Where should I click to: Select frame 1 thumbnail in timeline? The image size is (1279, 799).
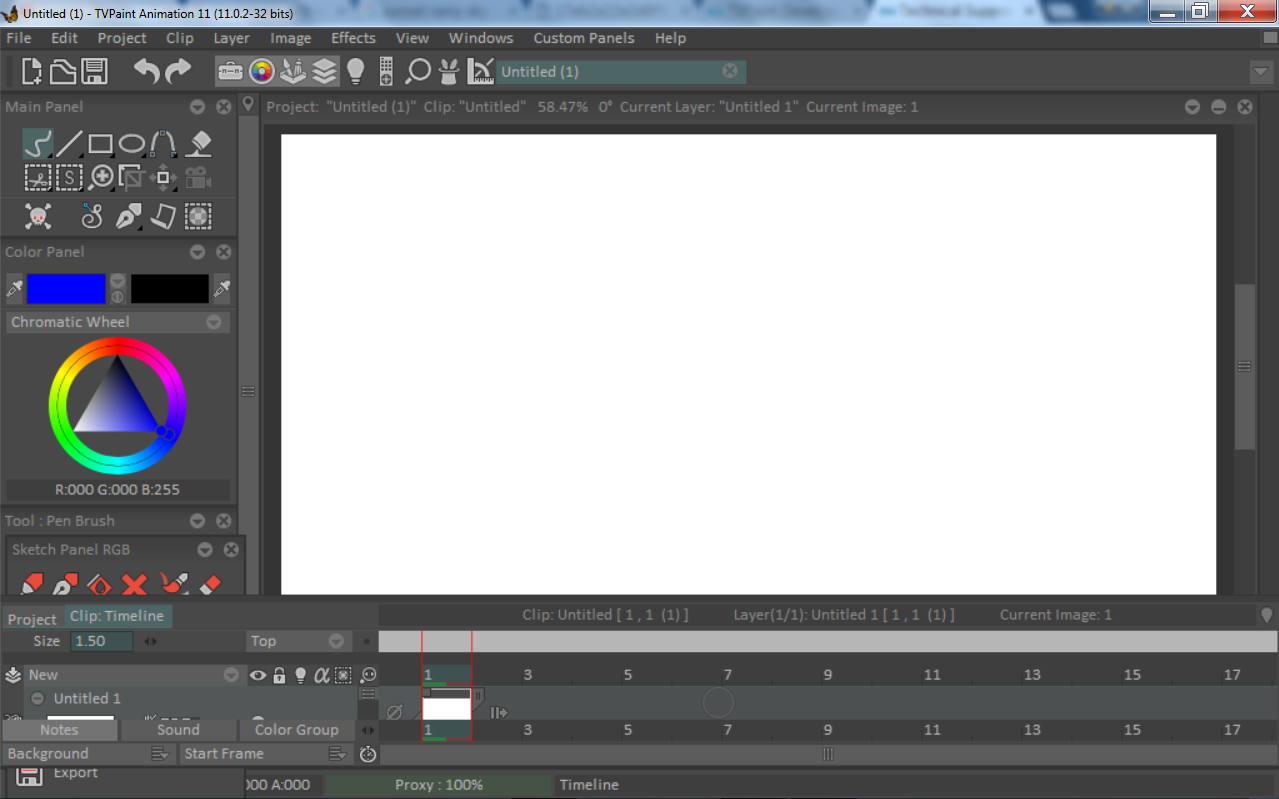[x=447, y=709]
